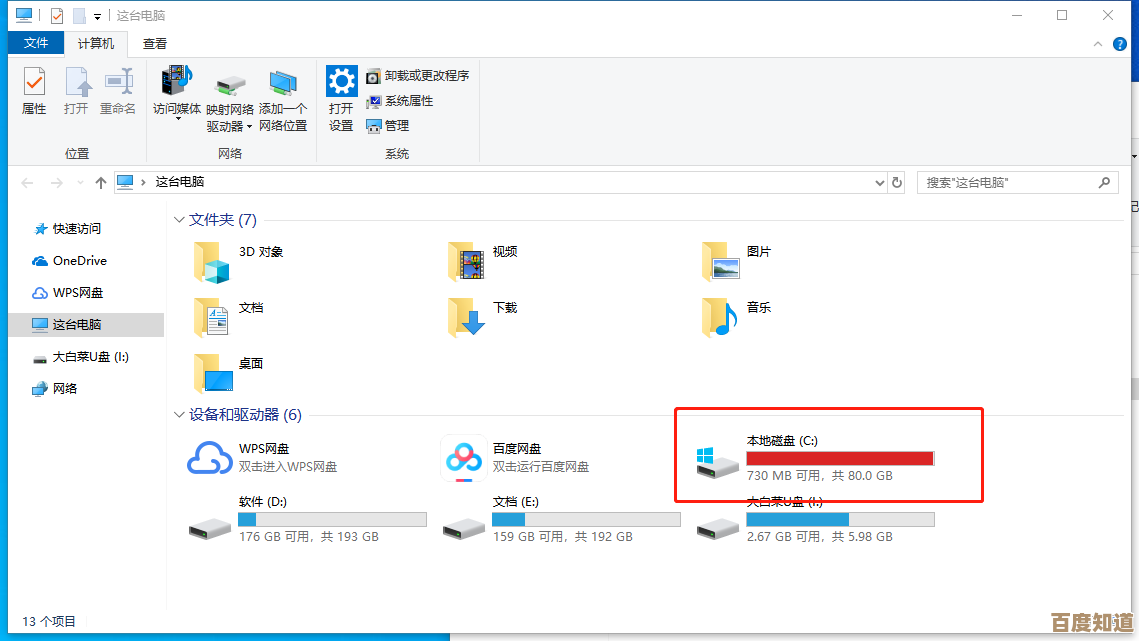Click the search 这台电脑 input box
Image resolution: width=1139 pixels, height=641 pixels.
[x=1008, y=183]
